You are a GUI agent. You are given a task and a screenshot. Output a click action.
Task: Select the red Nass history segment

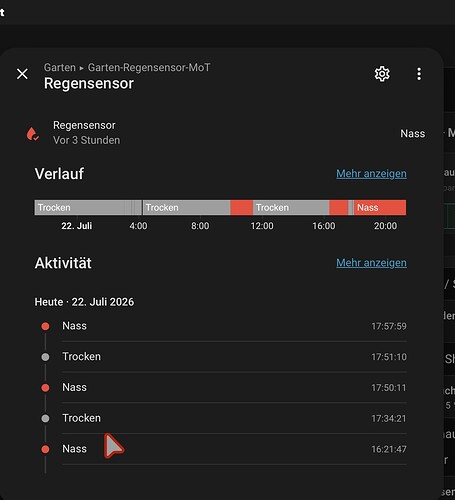pyautogui.click(x=380, y=207)
